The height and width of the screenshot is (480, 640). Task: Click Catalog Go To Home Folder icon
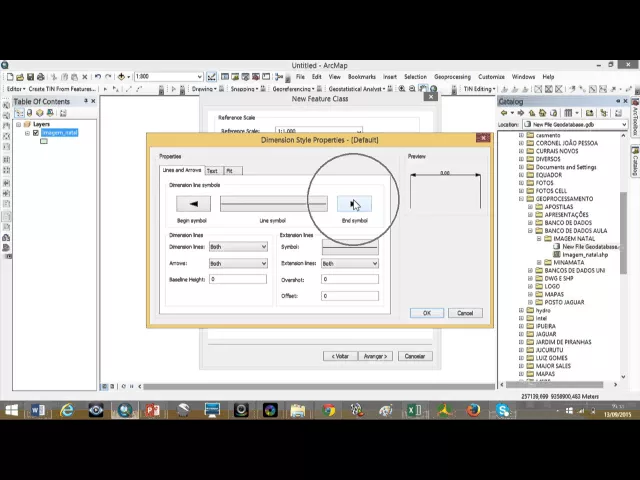click(542, 113)
